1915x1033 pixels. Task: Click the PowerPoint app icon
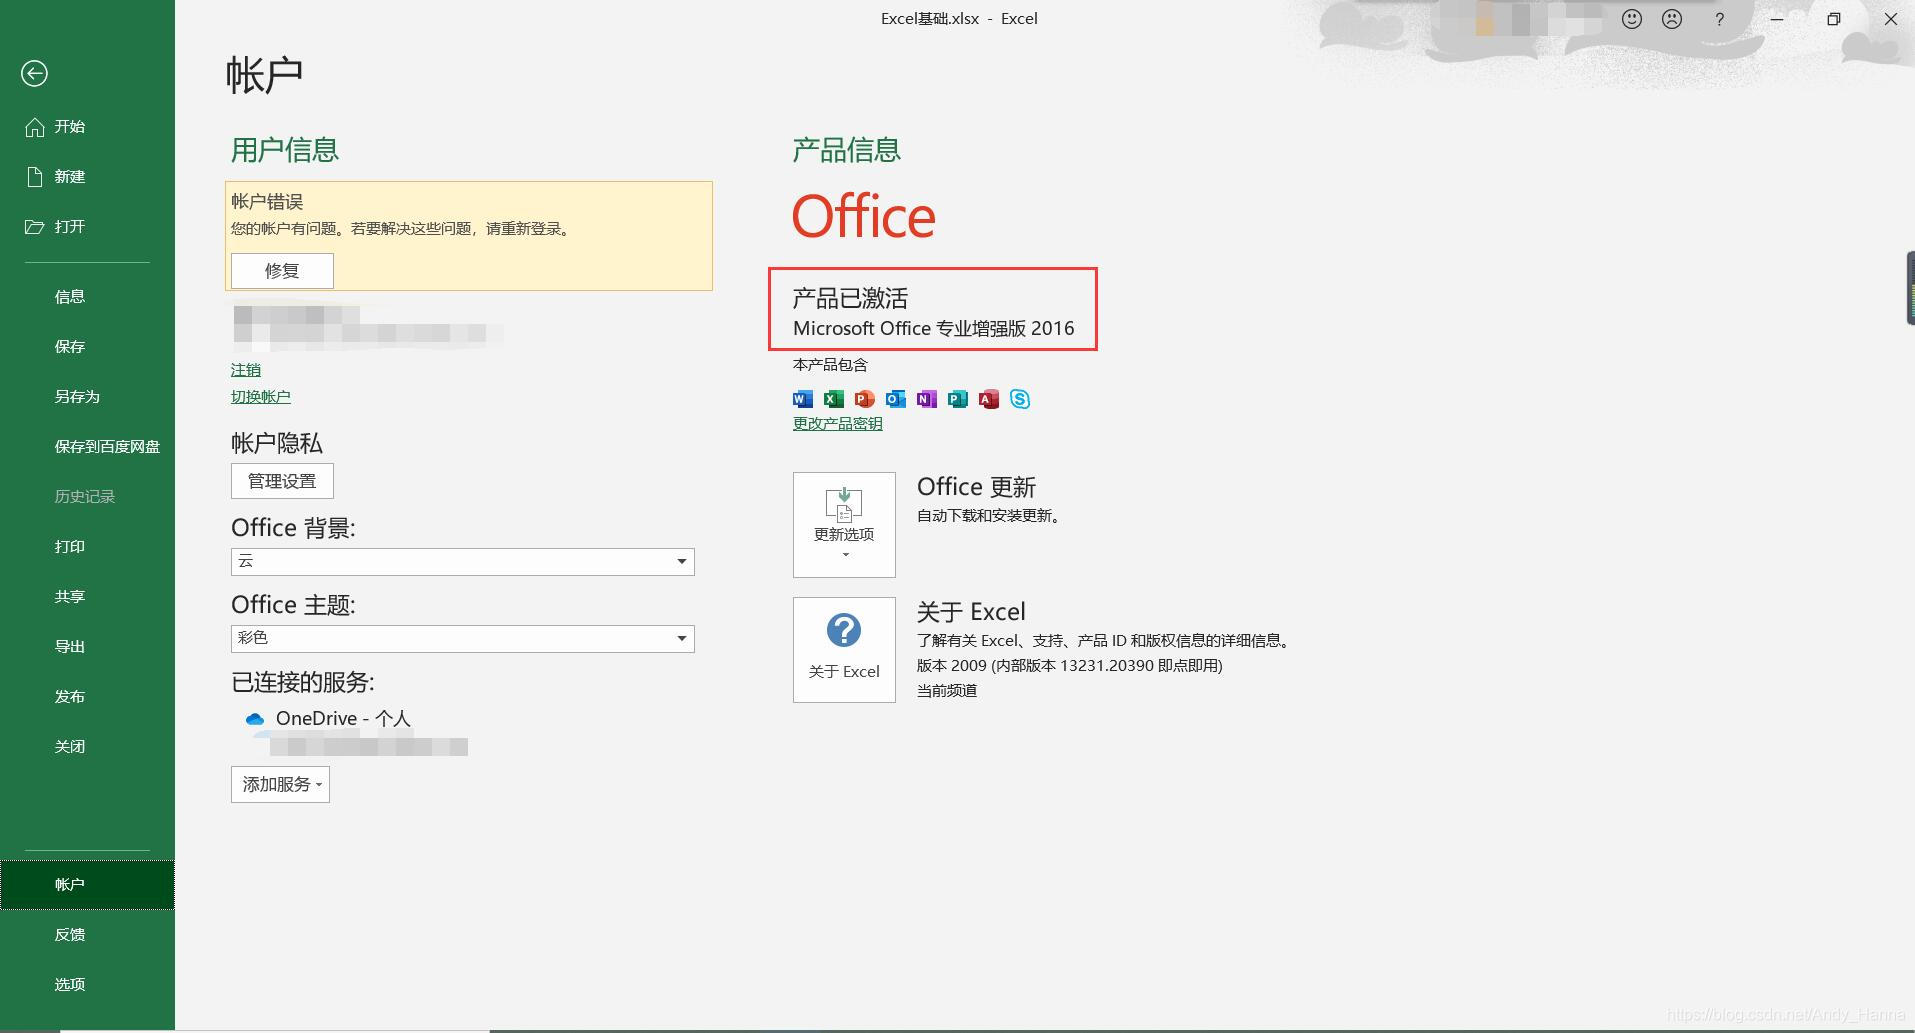(x=865, y=399)
